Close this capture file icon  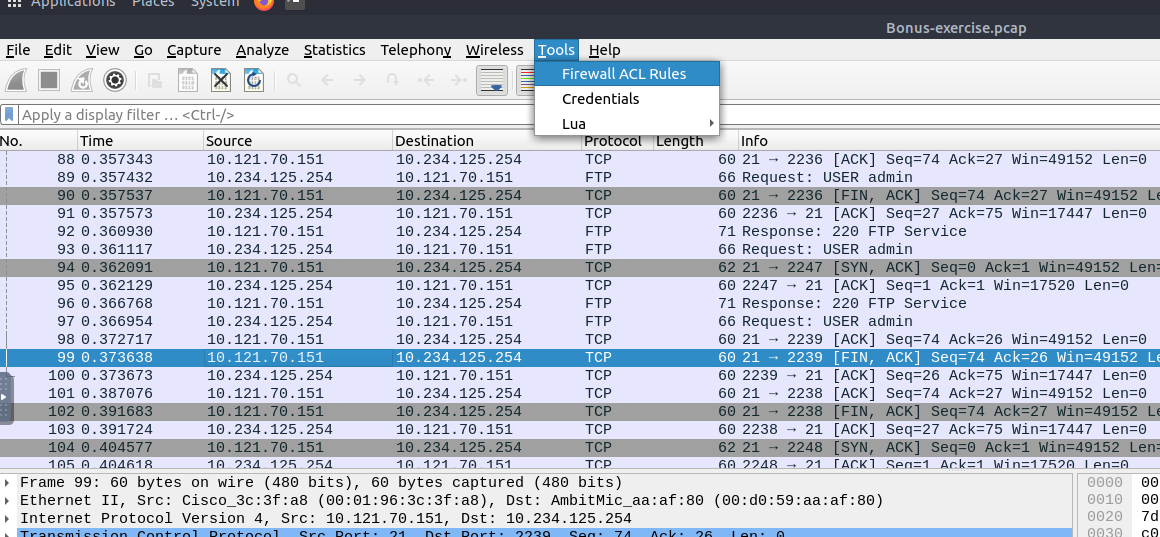221,80
